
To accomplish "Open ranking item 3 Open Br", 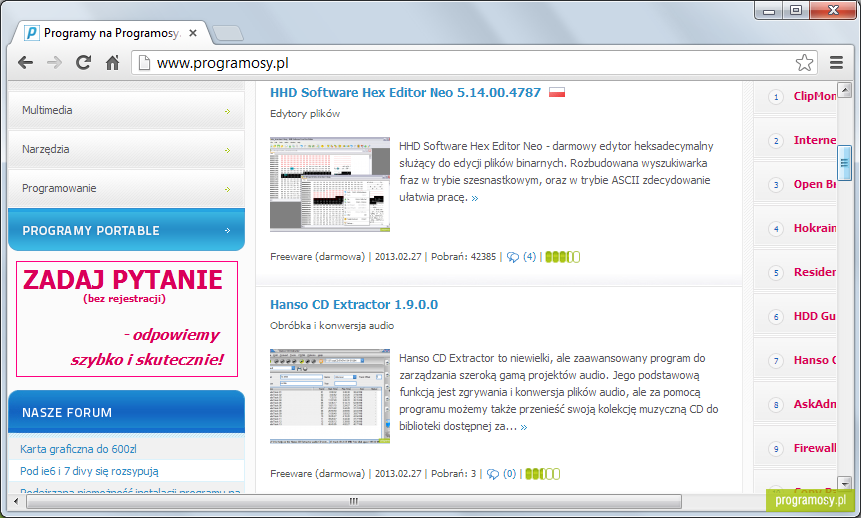I will coord(815,184).
